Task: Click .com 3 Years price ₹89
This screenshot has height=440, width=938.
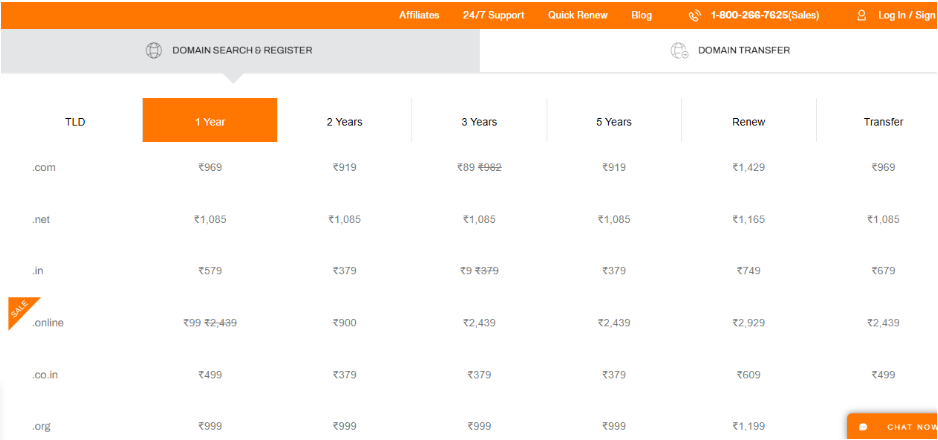Action: coord(466,167)
